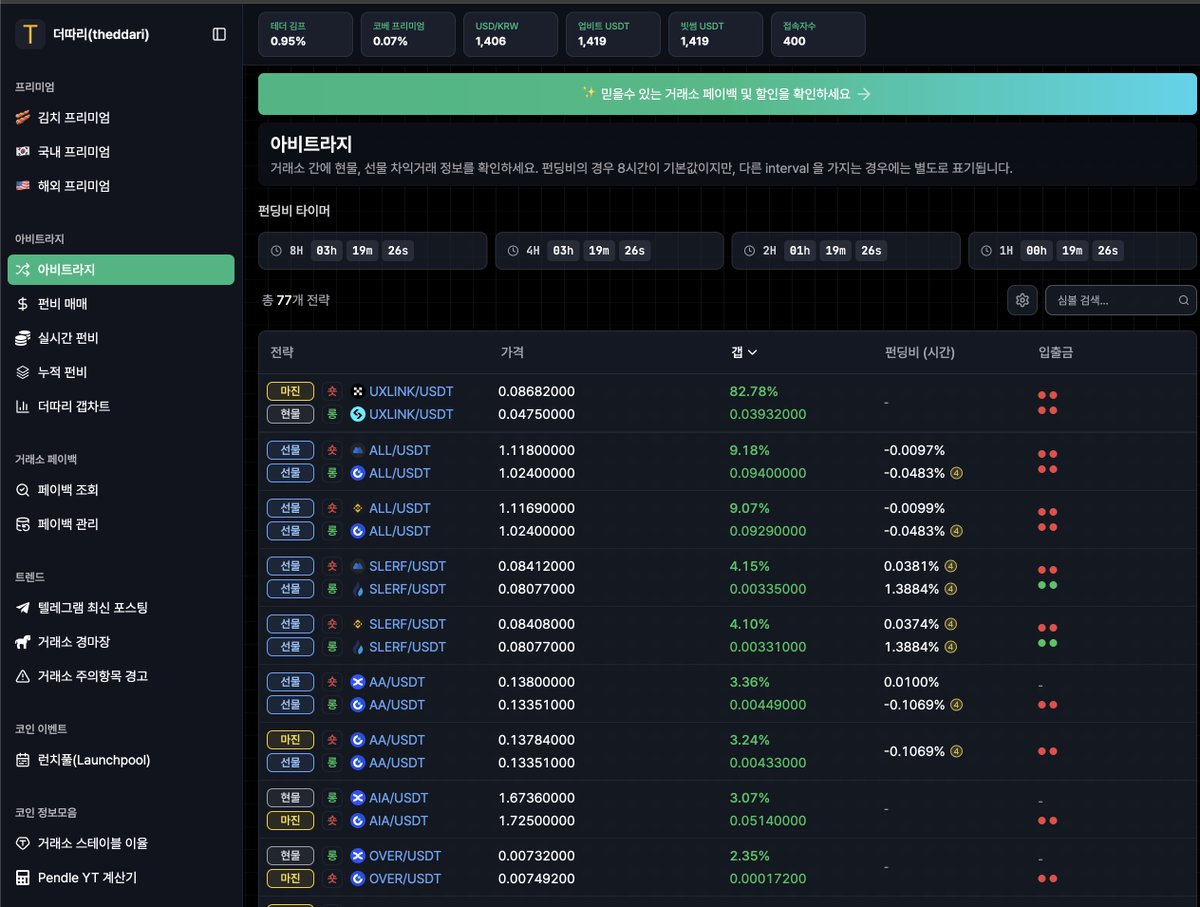Click the interval badge next to 0.0381%
The image size is (1200, 907).
(x=951, y=567)
